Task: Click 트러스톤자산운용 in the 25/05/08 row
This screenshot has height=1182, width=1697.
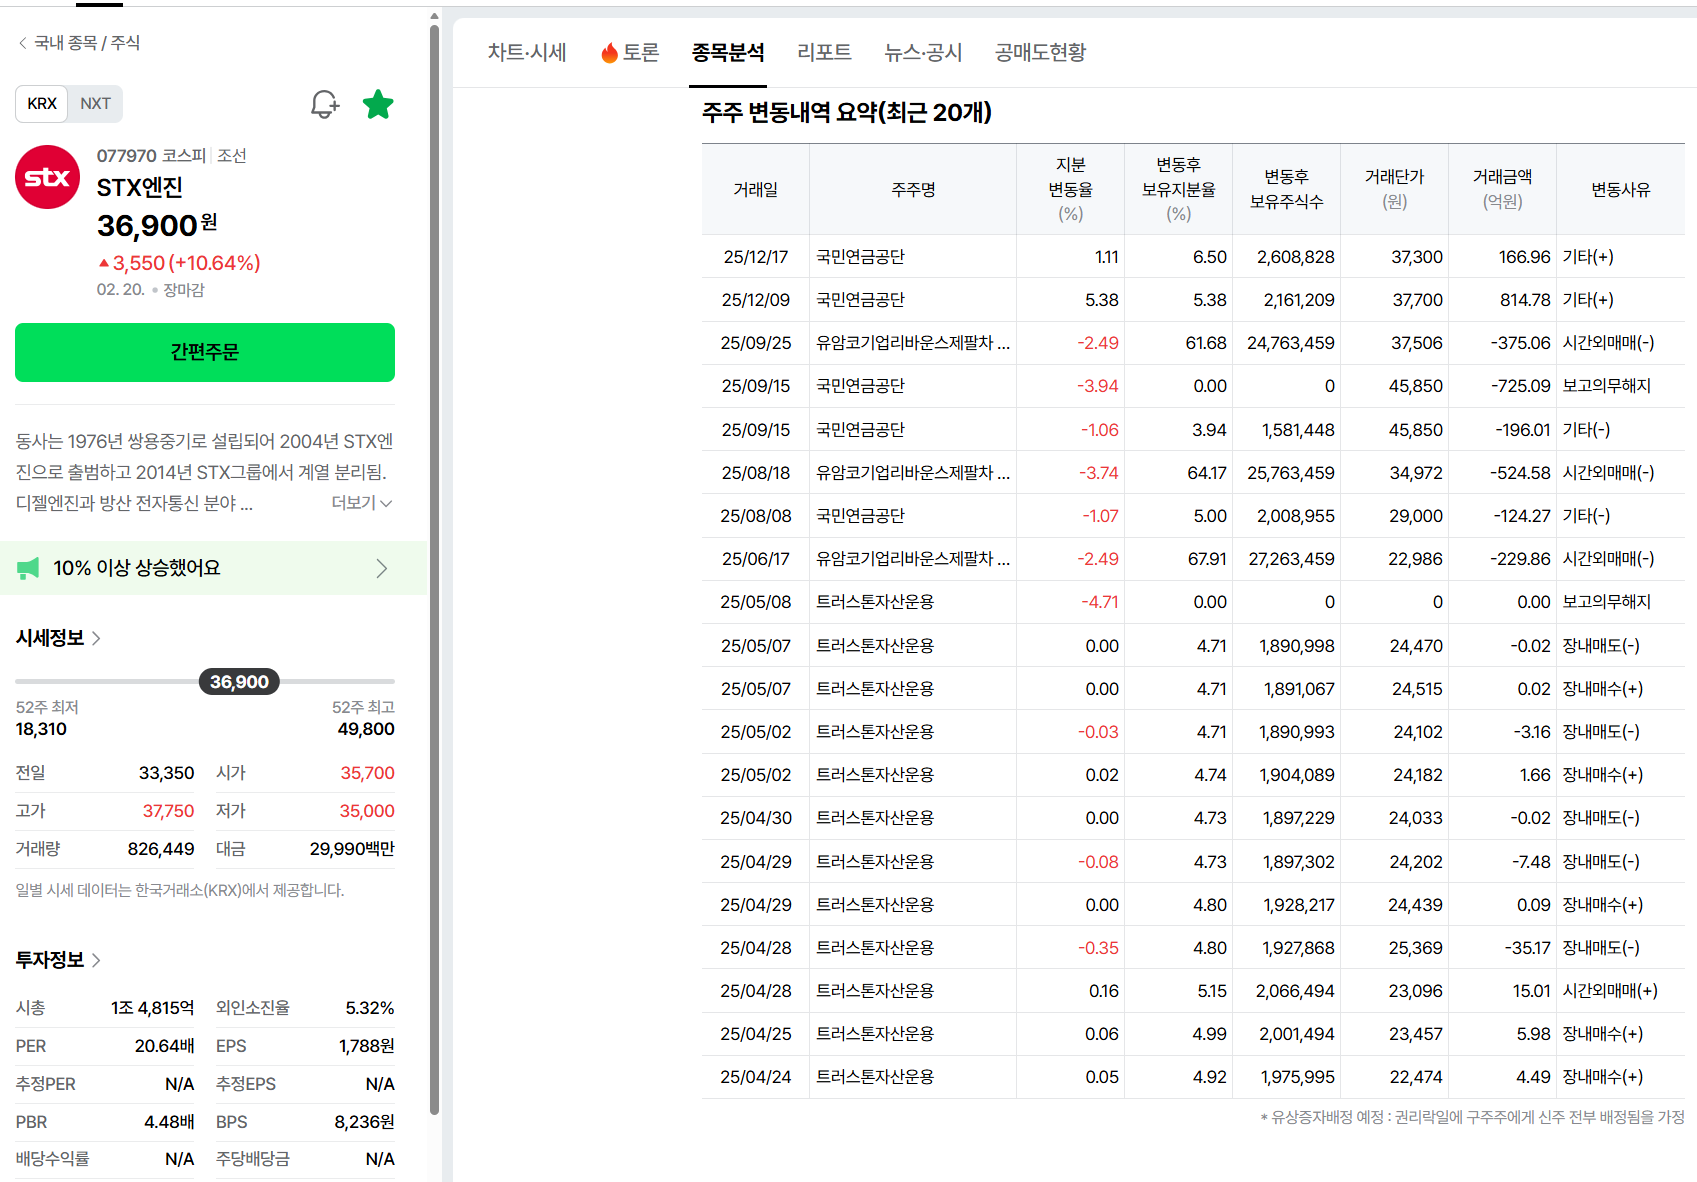Action: (x=875, y=602)
